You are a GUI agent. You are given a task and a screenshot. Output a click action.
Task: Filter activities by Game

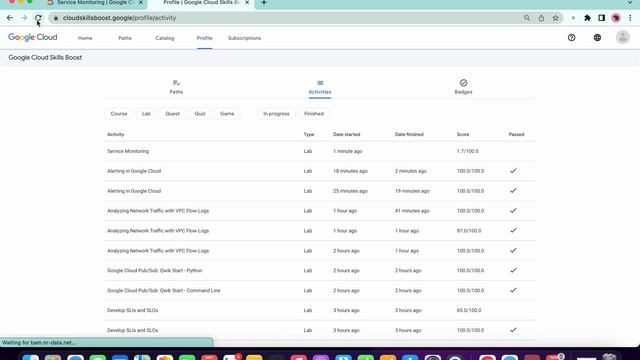point(227,113)
